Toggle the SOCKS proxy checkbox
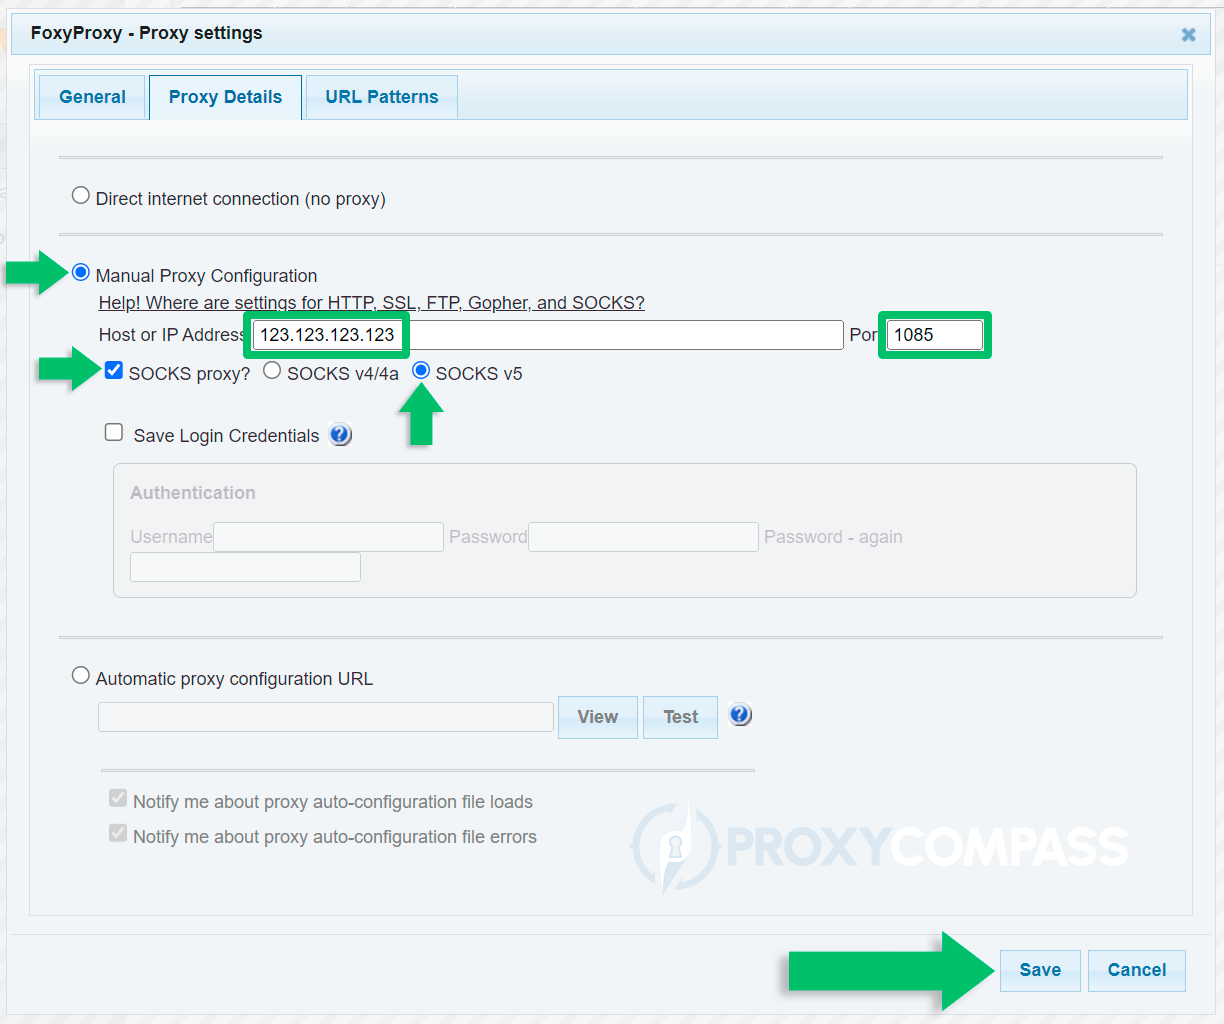Image resolution: width=1224 pixels, height=1024 pixels. [114, 371]
